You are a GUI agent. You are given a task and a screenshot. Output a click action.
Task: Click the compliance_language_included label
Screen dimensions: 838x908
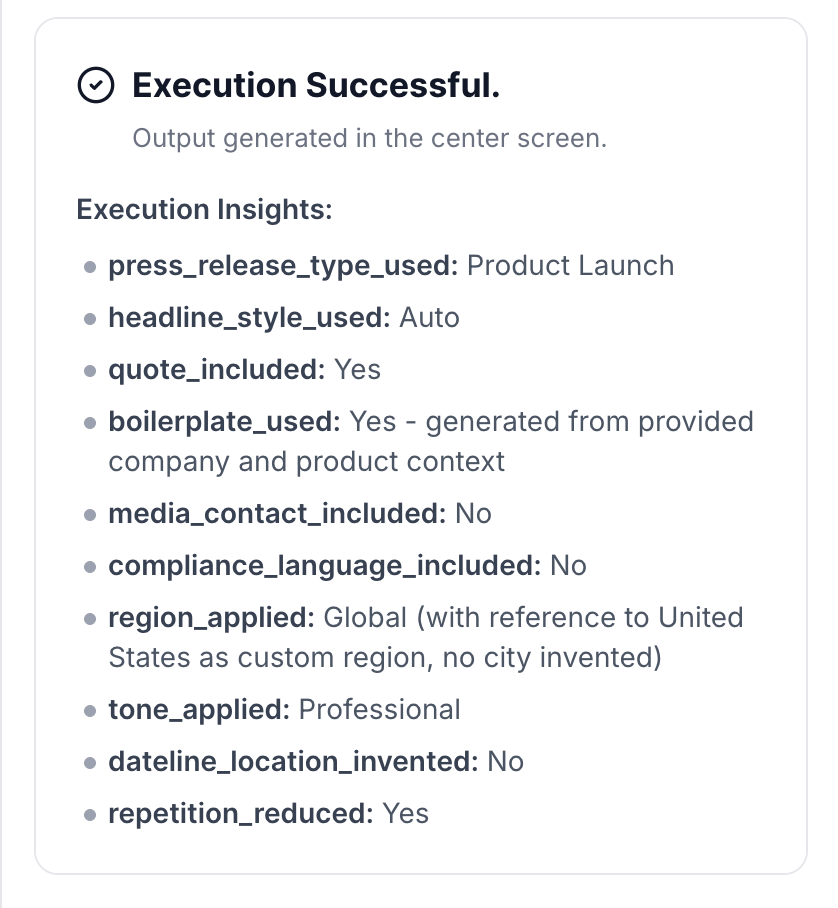[325, 566]
